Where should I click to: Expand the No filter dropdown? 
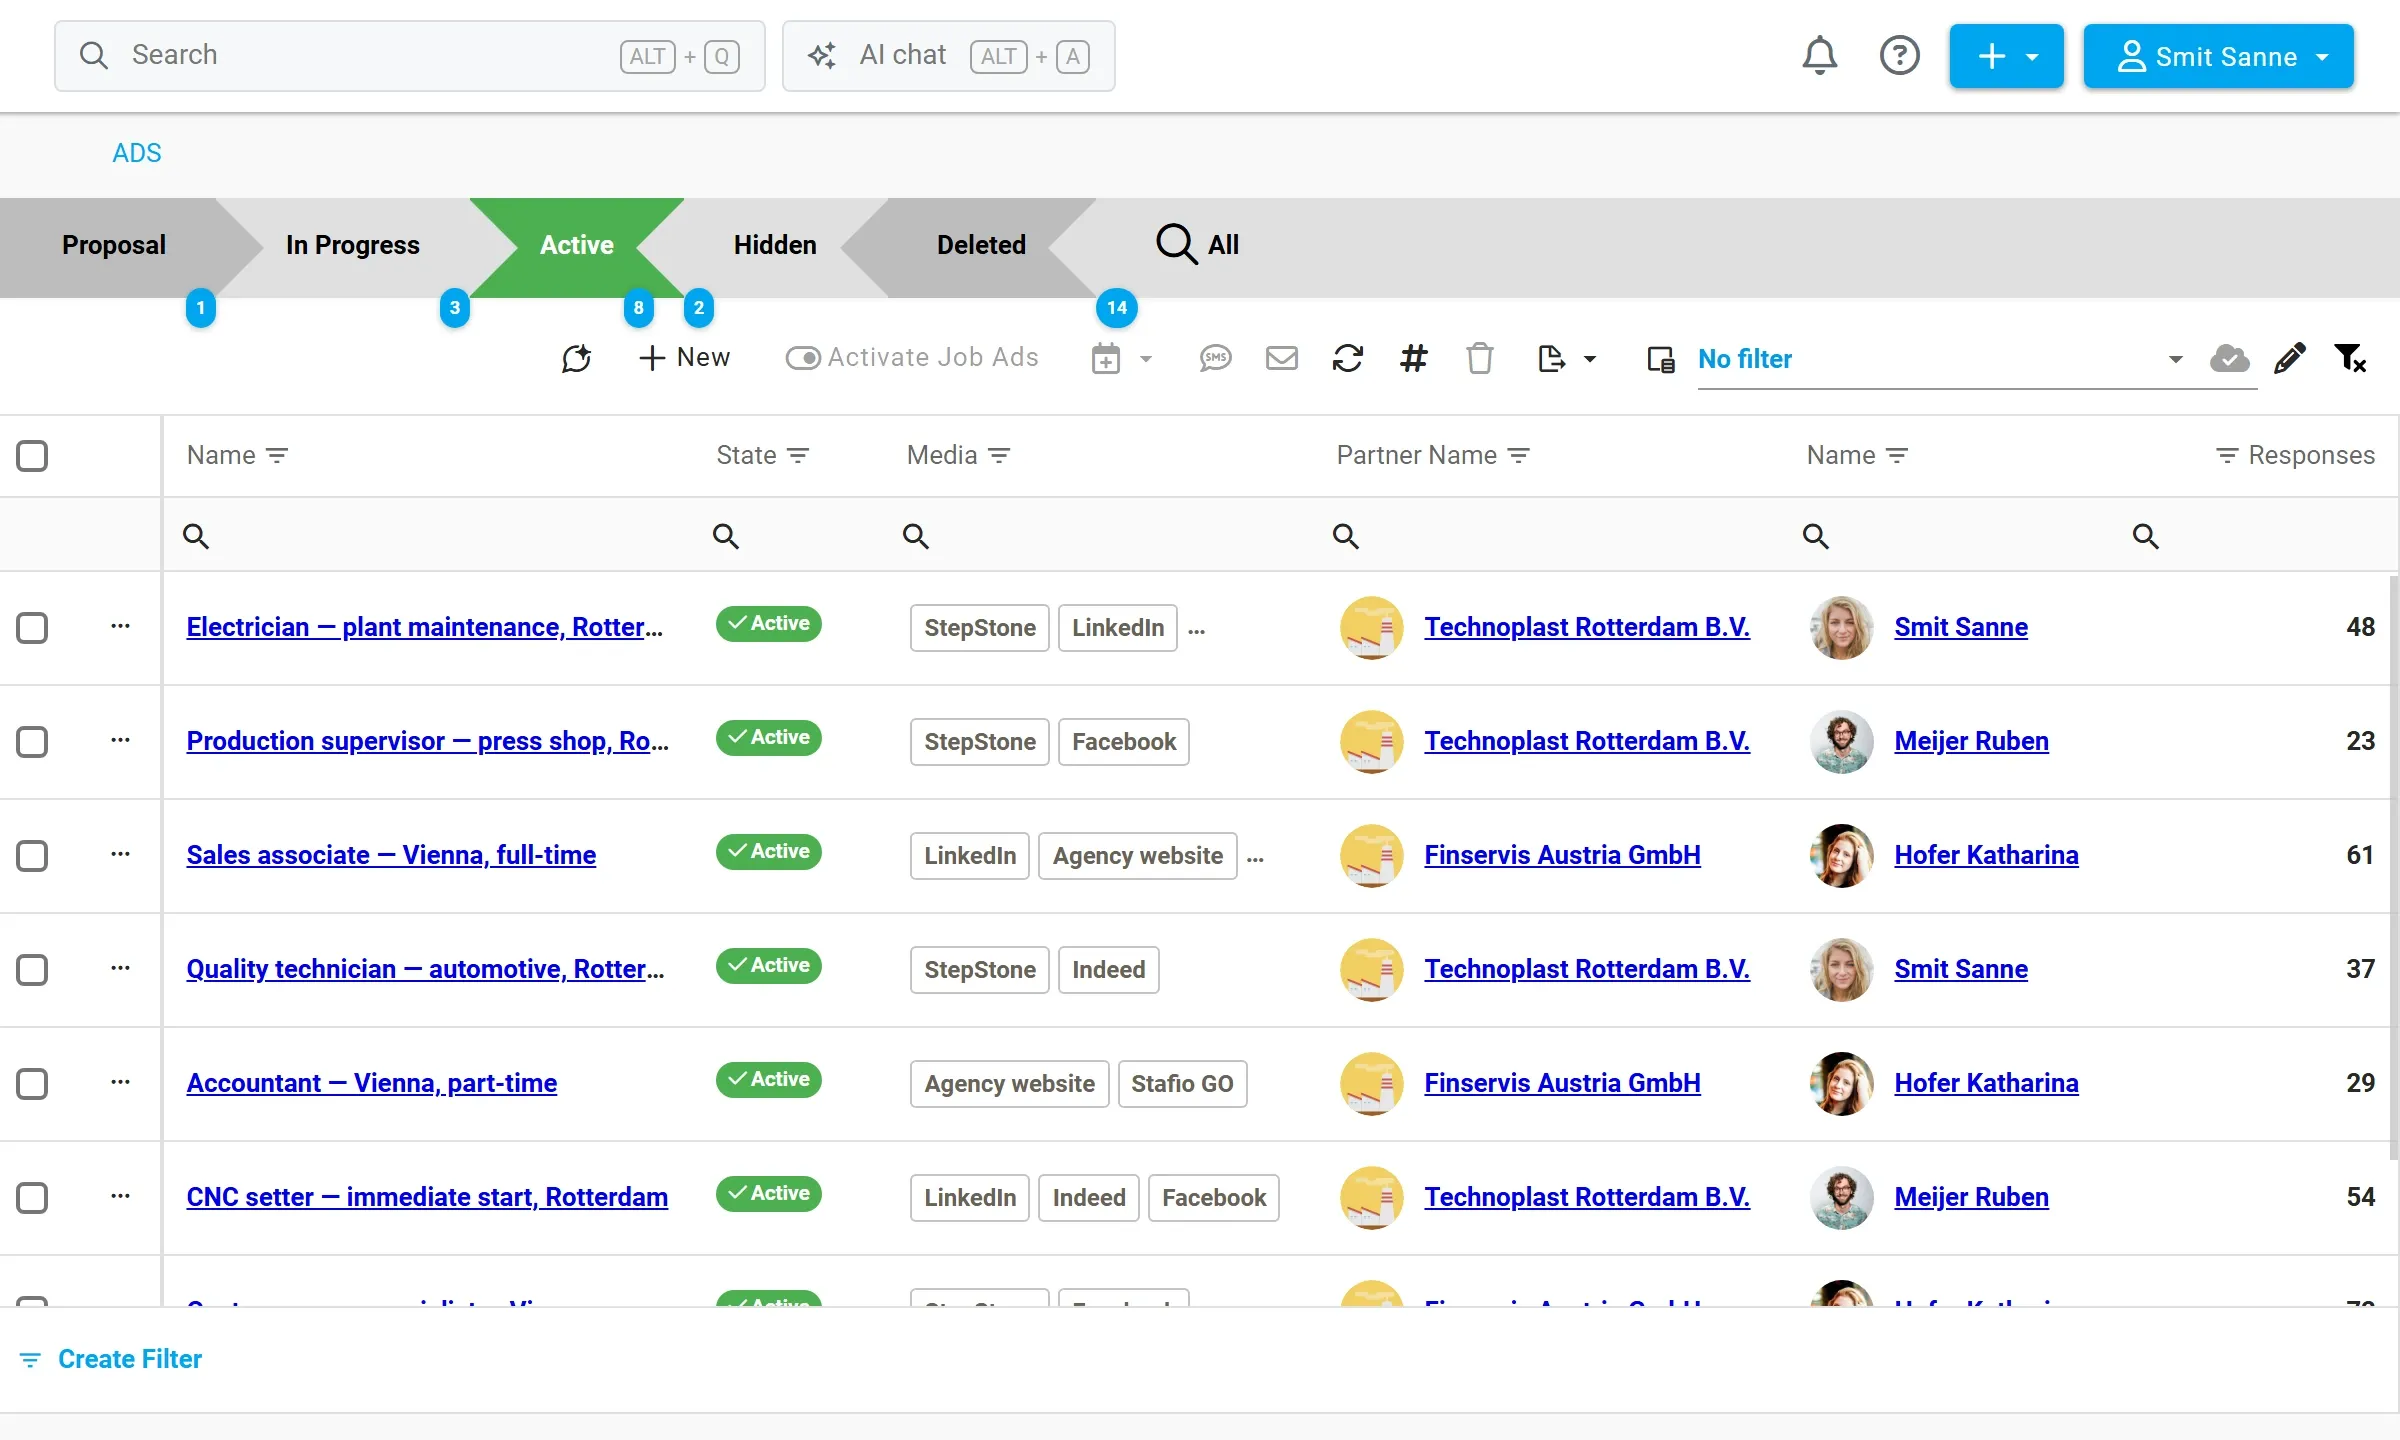pyautogui.click(x=2174, y=359)
